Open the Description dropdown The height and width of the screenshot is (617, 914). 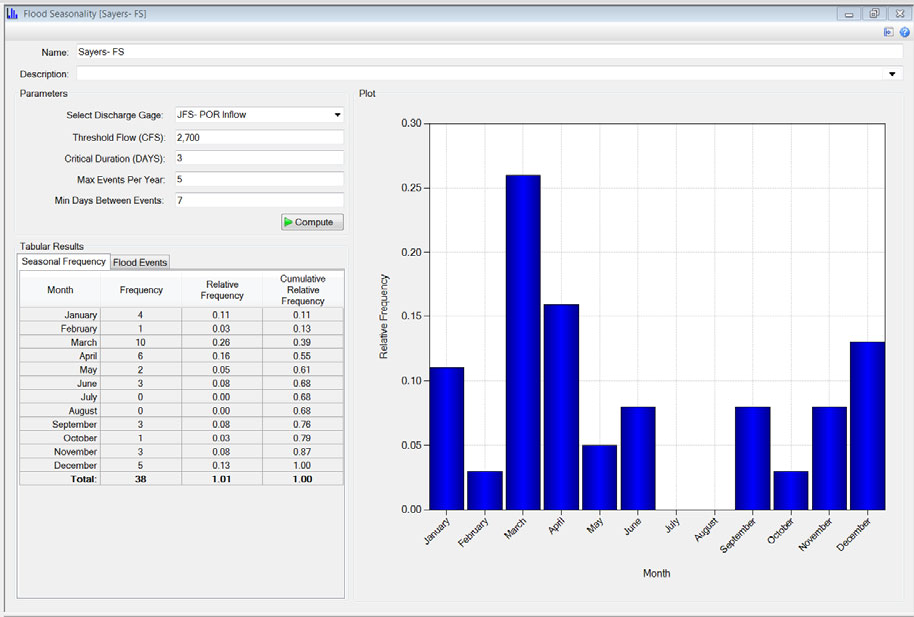pyautogui.click(x=892, y=72)
